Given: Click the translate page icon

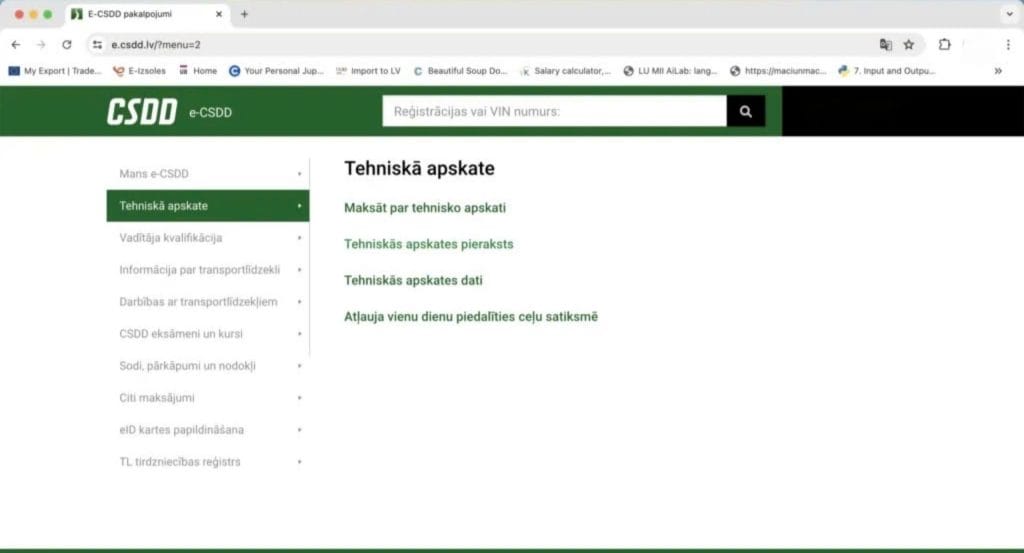Looking at the screenshot, I should pyautogui.click(x=885, y=45).
